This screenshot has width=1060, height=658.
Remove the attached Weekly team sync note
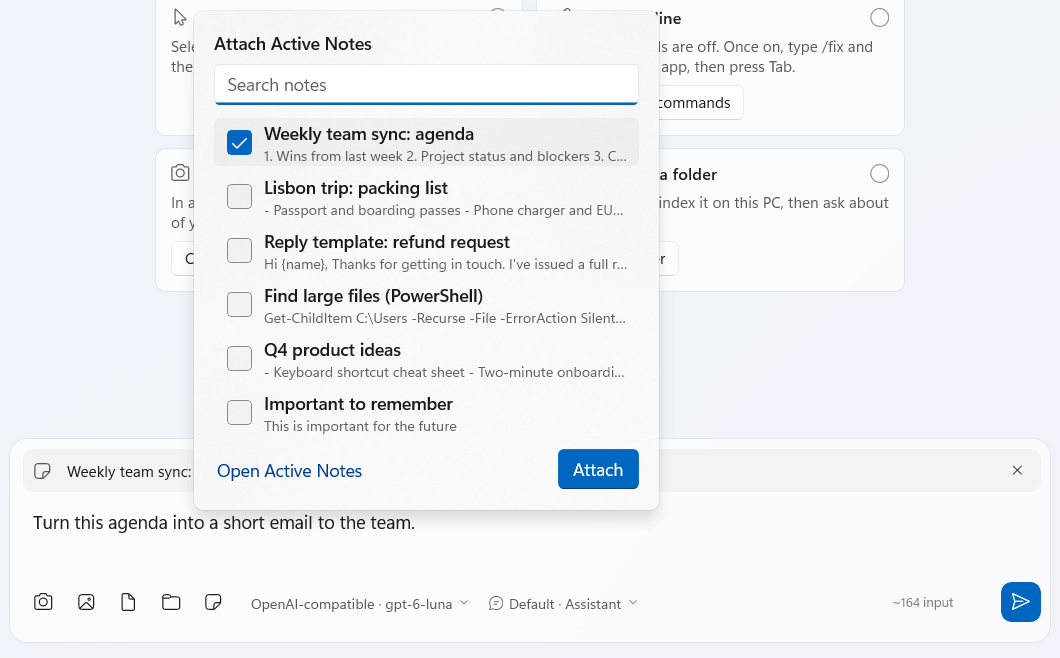point(1017,470)
